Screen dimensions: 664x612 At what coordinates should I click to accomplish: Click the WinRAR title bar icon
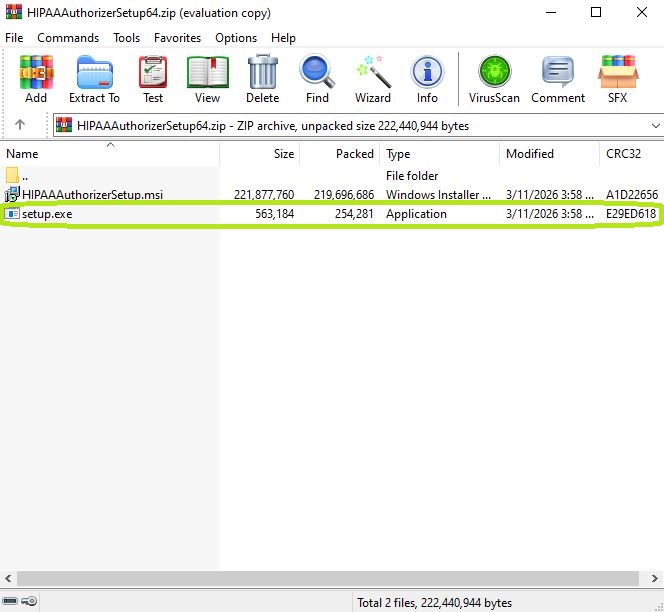(x=14, y=12)
